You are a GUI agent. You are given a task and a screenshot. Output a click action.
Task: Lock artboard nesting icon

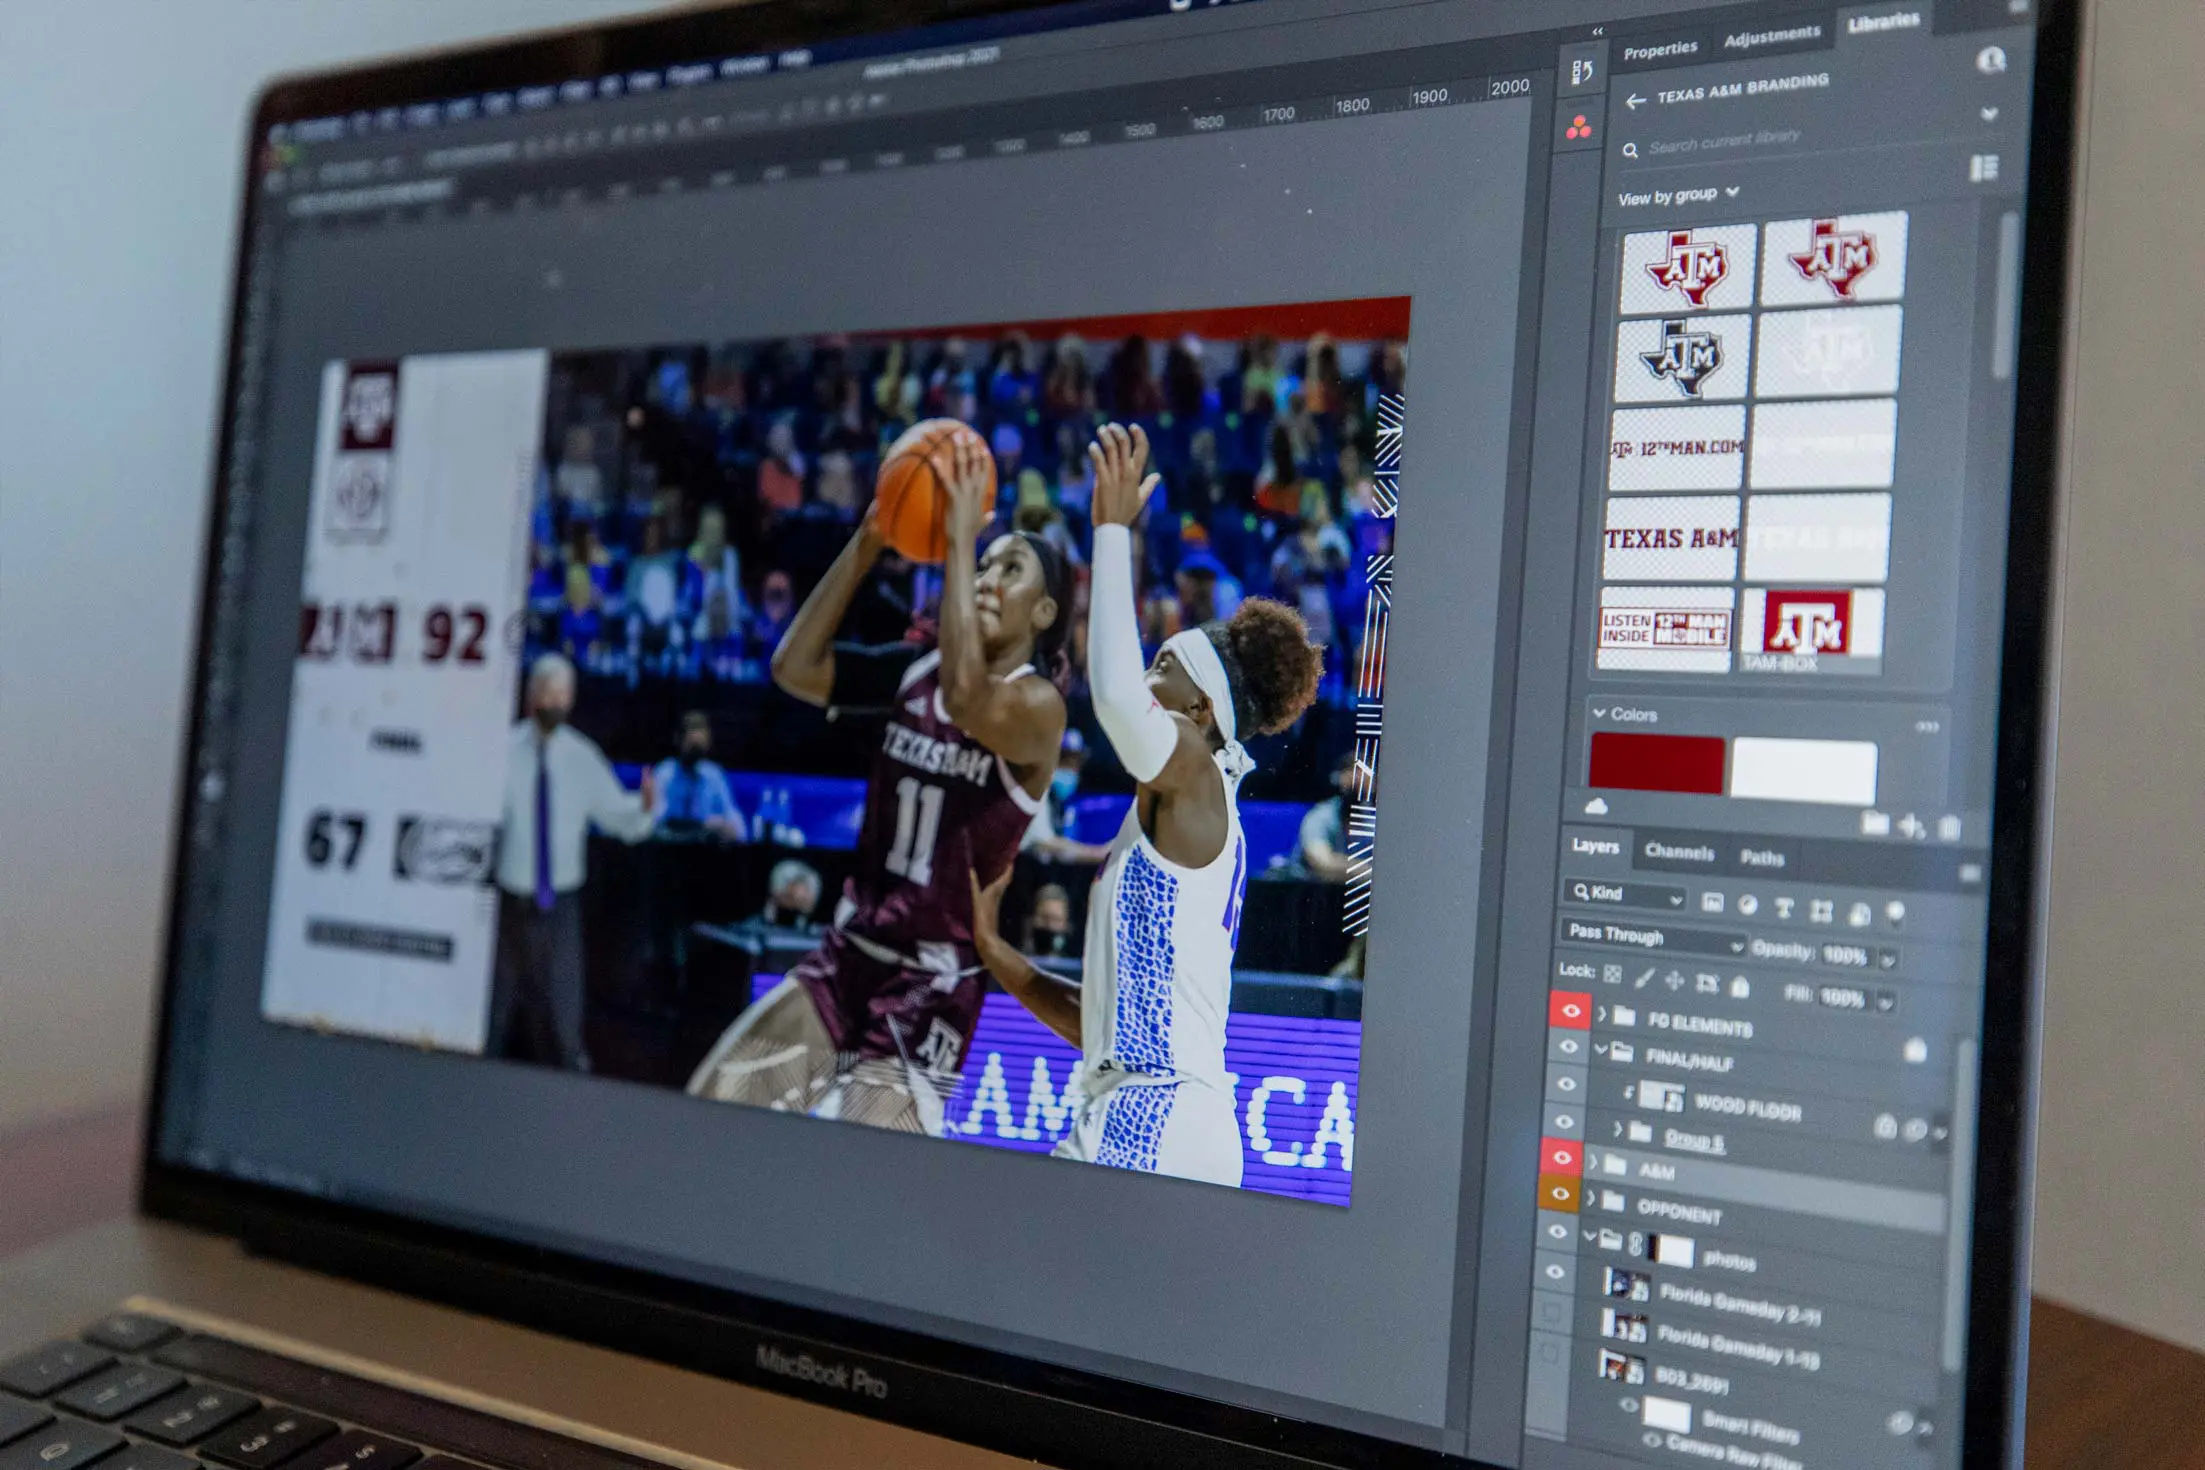click(1707, 983)
